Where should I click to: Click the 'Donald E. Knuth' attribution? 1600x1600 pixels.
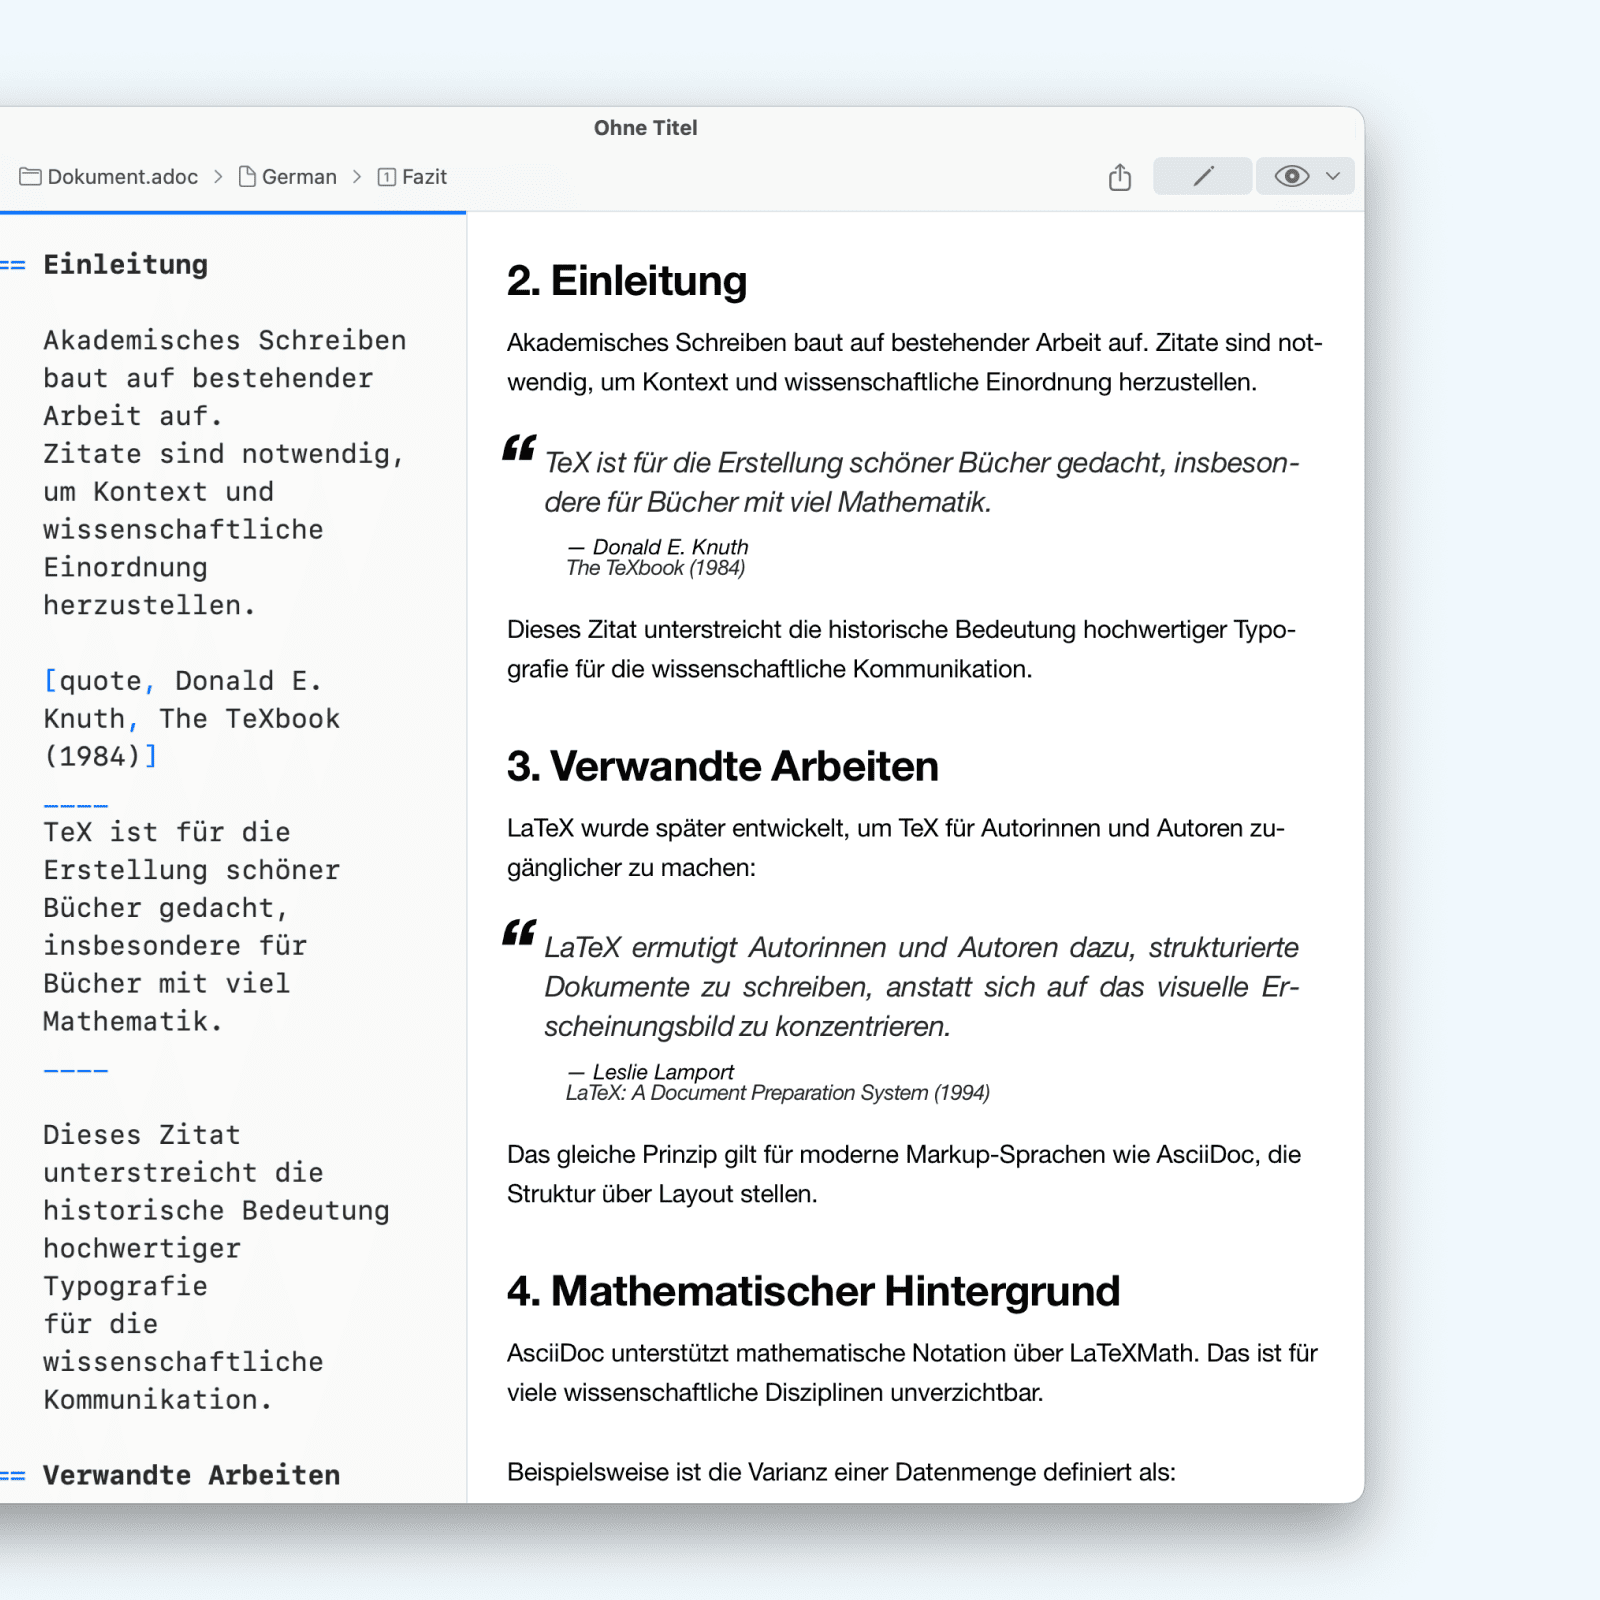coord(670,547)
